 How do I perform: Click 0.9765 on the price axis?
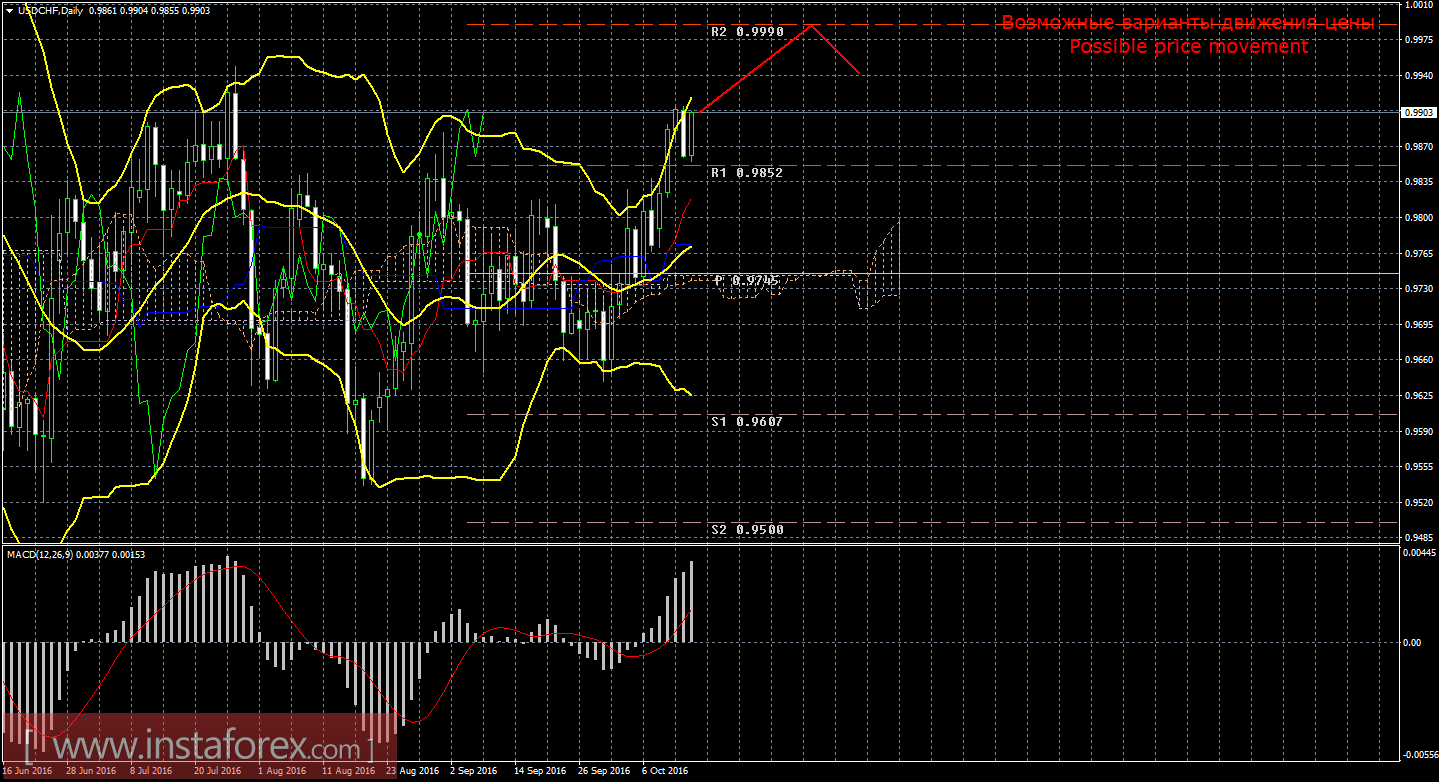1419,254
